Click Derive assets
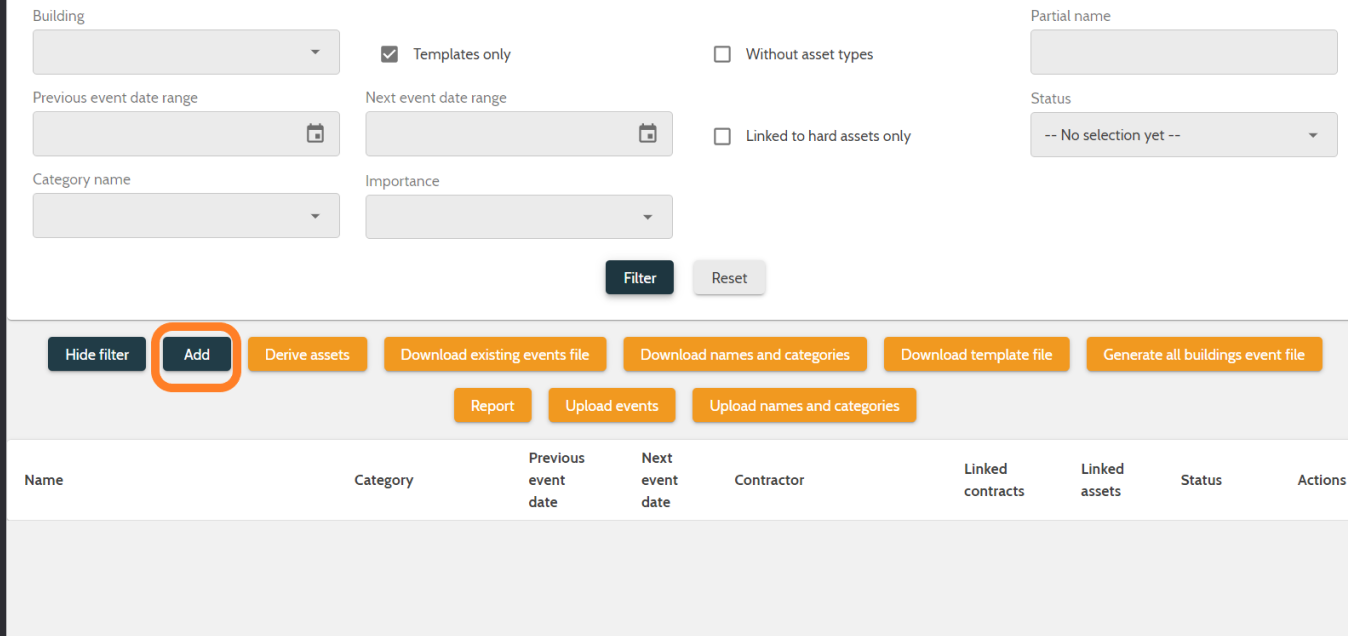The height and width of the screenshot is (636, 1348). pyautogui.click(x=307, y=353)
